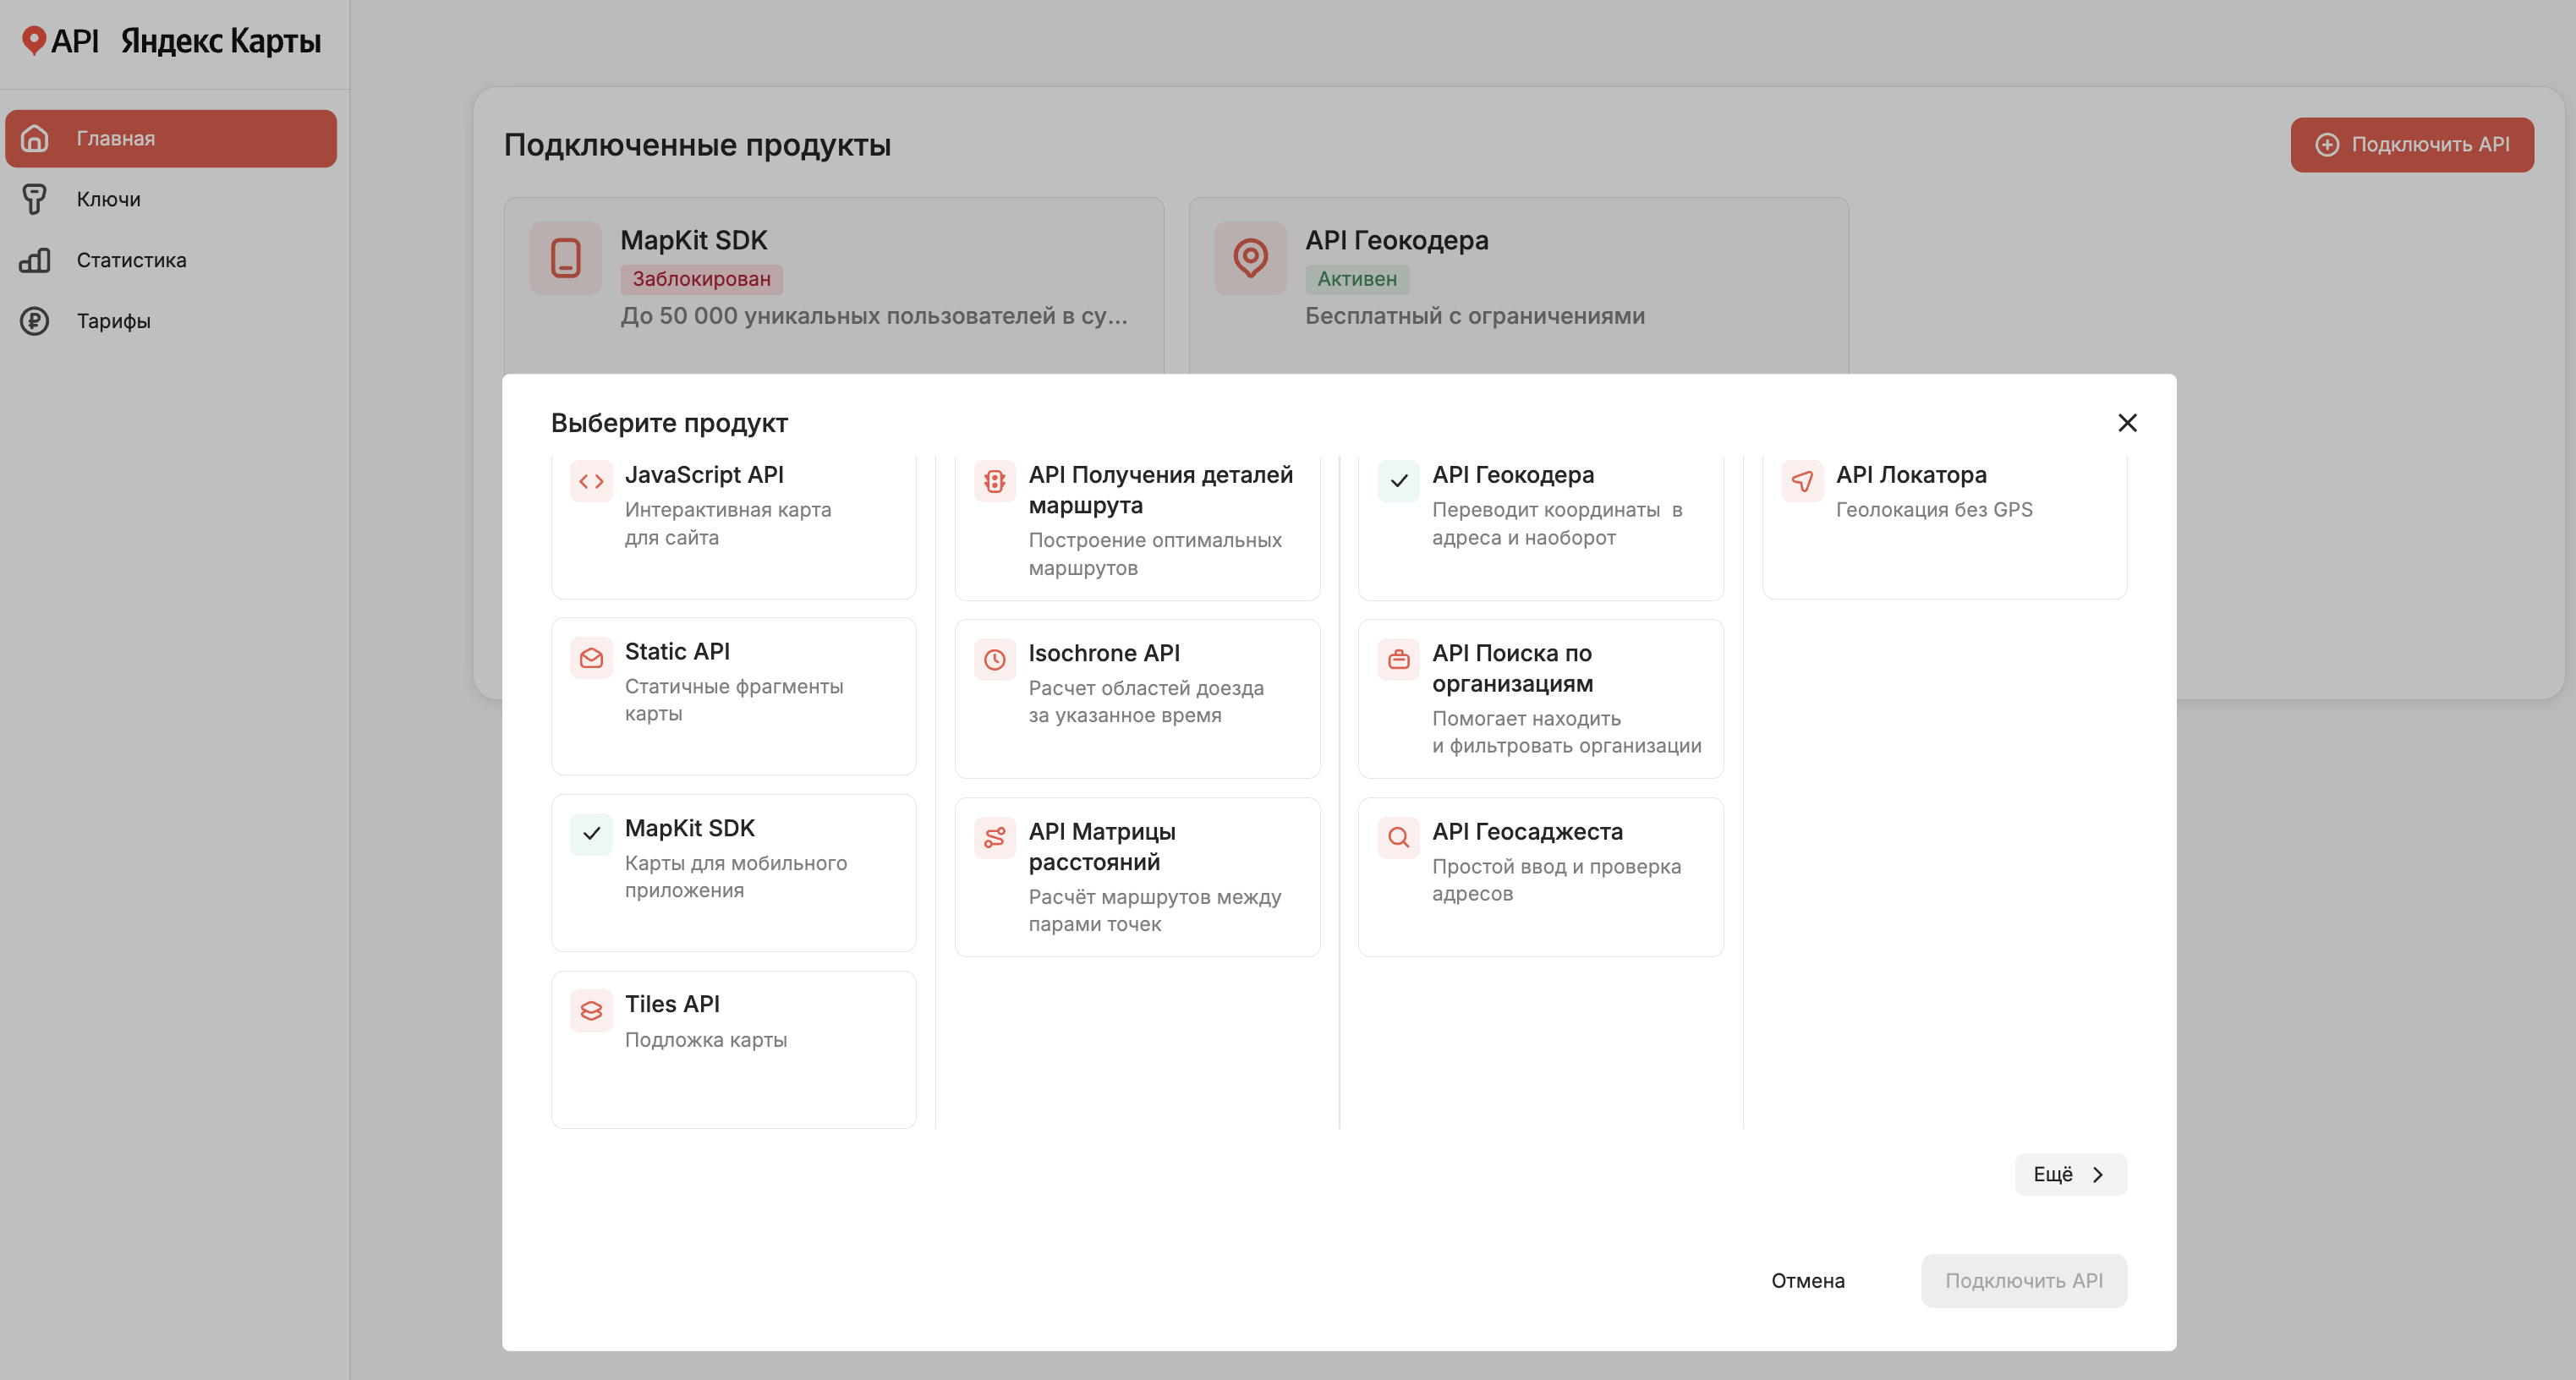The height and width of the screenshot is (1380, 2576).
Task: Click the API Поиска по организациям briefcase icon
Action: coord(1398,660)
